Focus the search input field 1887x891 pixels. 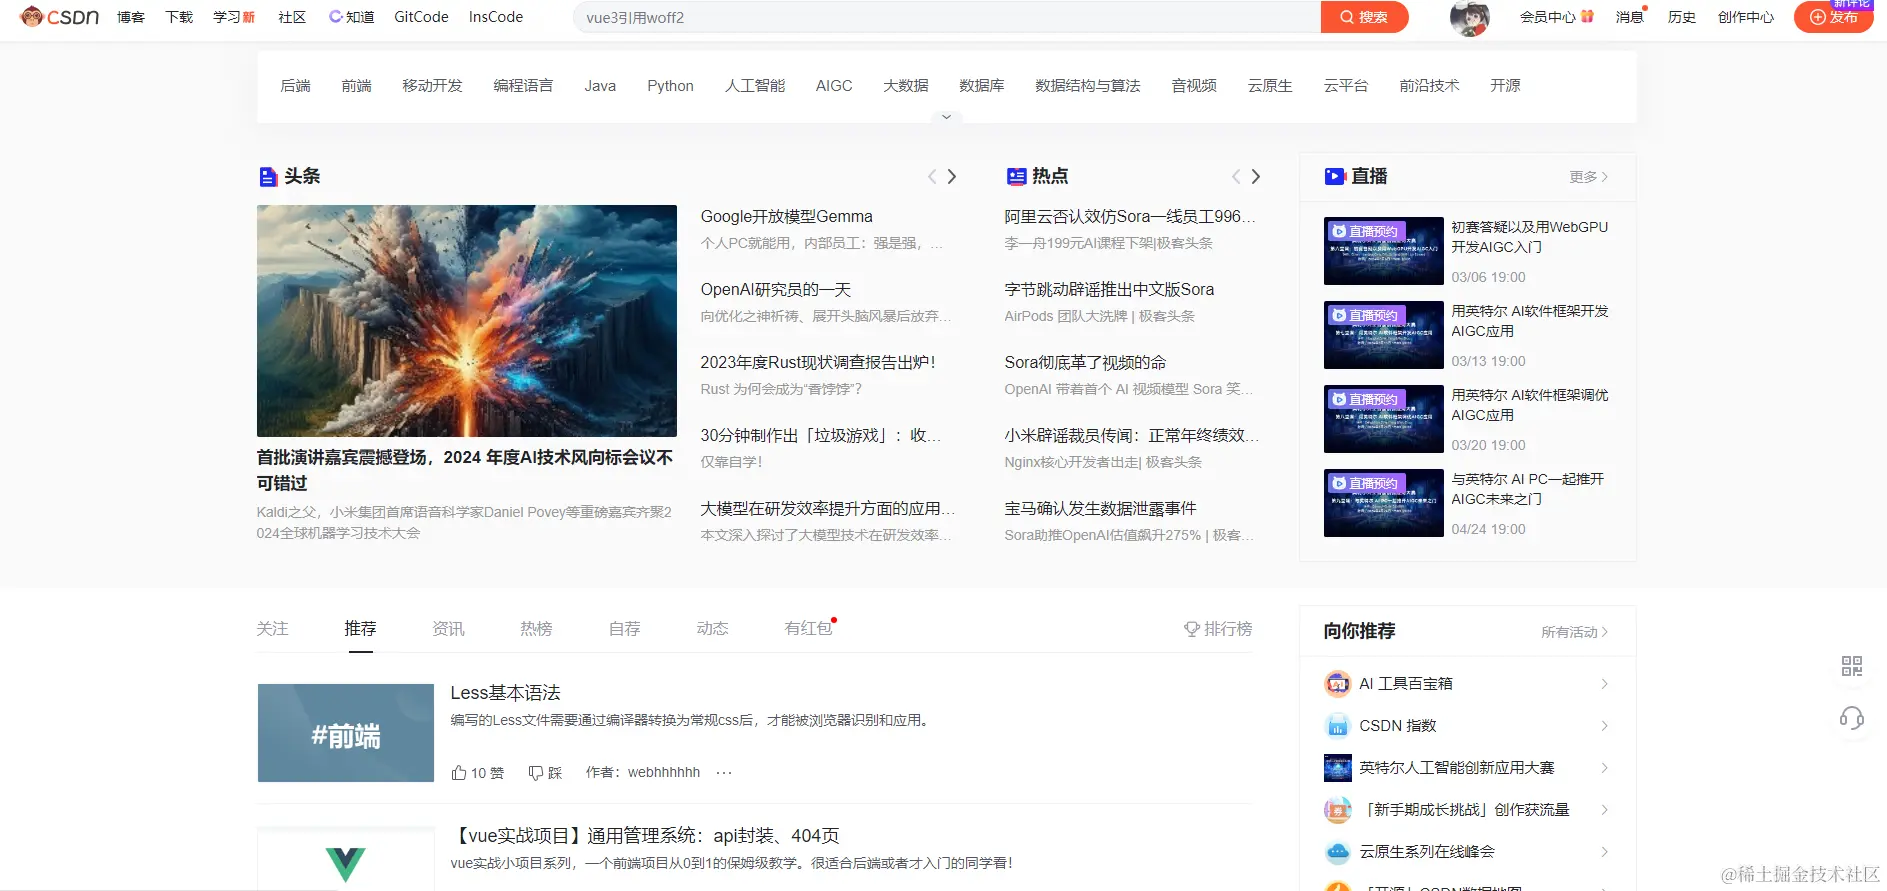click(947, 17)
